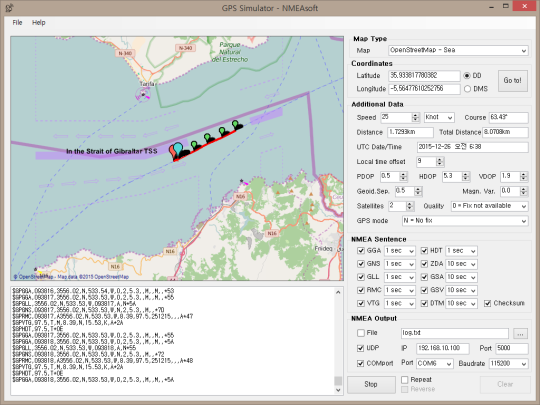The image size is (540, 405).
Task: Toggle UDP output checkbox
Action: click(361, 348)
